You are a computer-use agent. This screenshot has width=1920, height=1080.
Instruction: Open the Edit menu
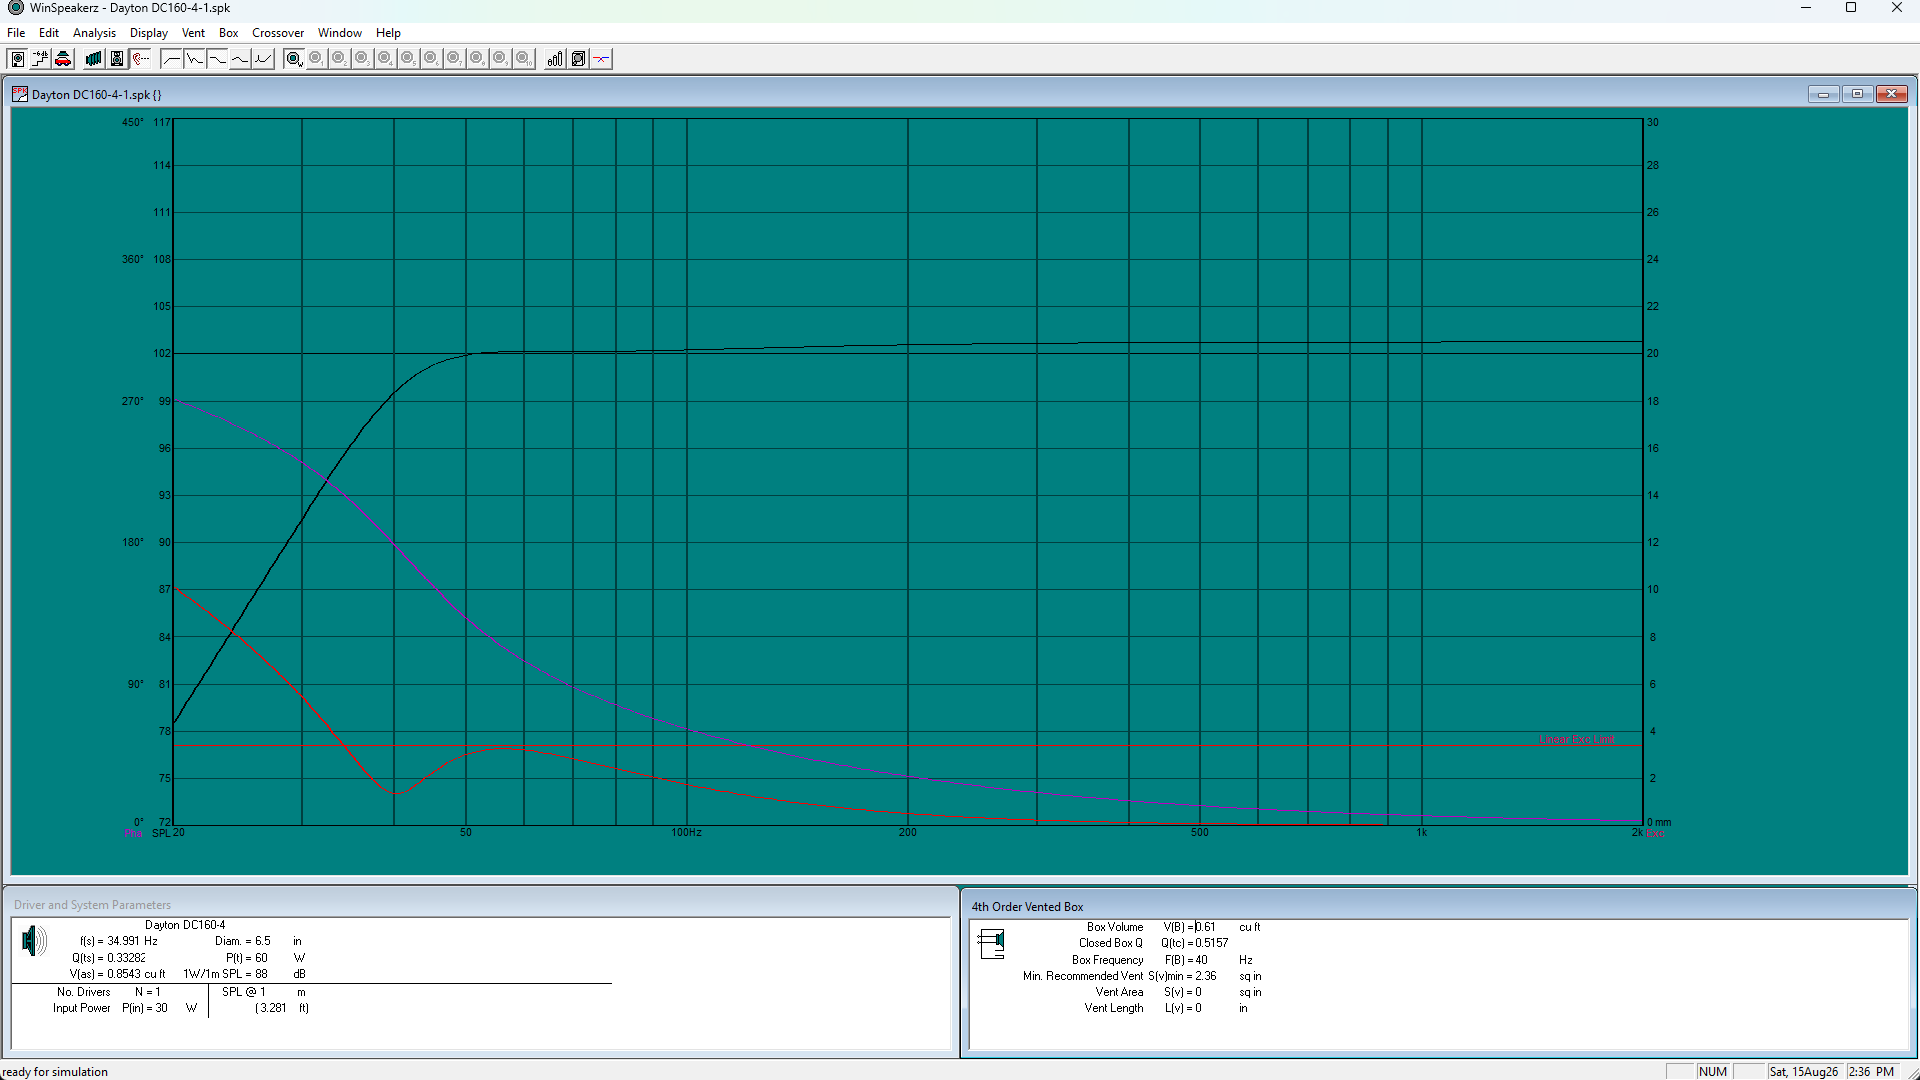49,33
